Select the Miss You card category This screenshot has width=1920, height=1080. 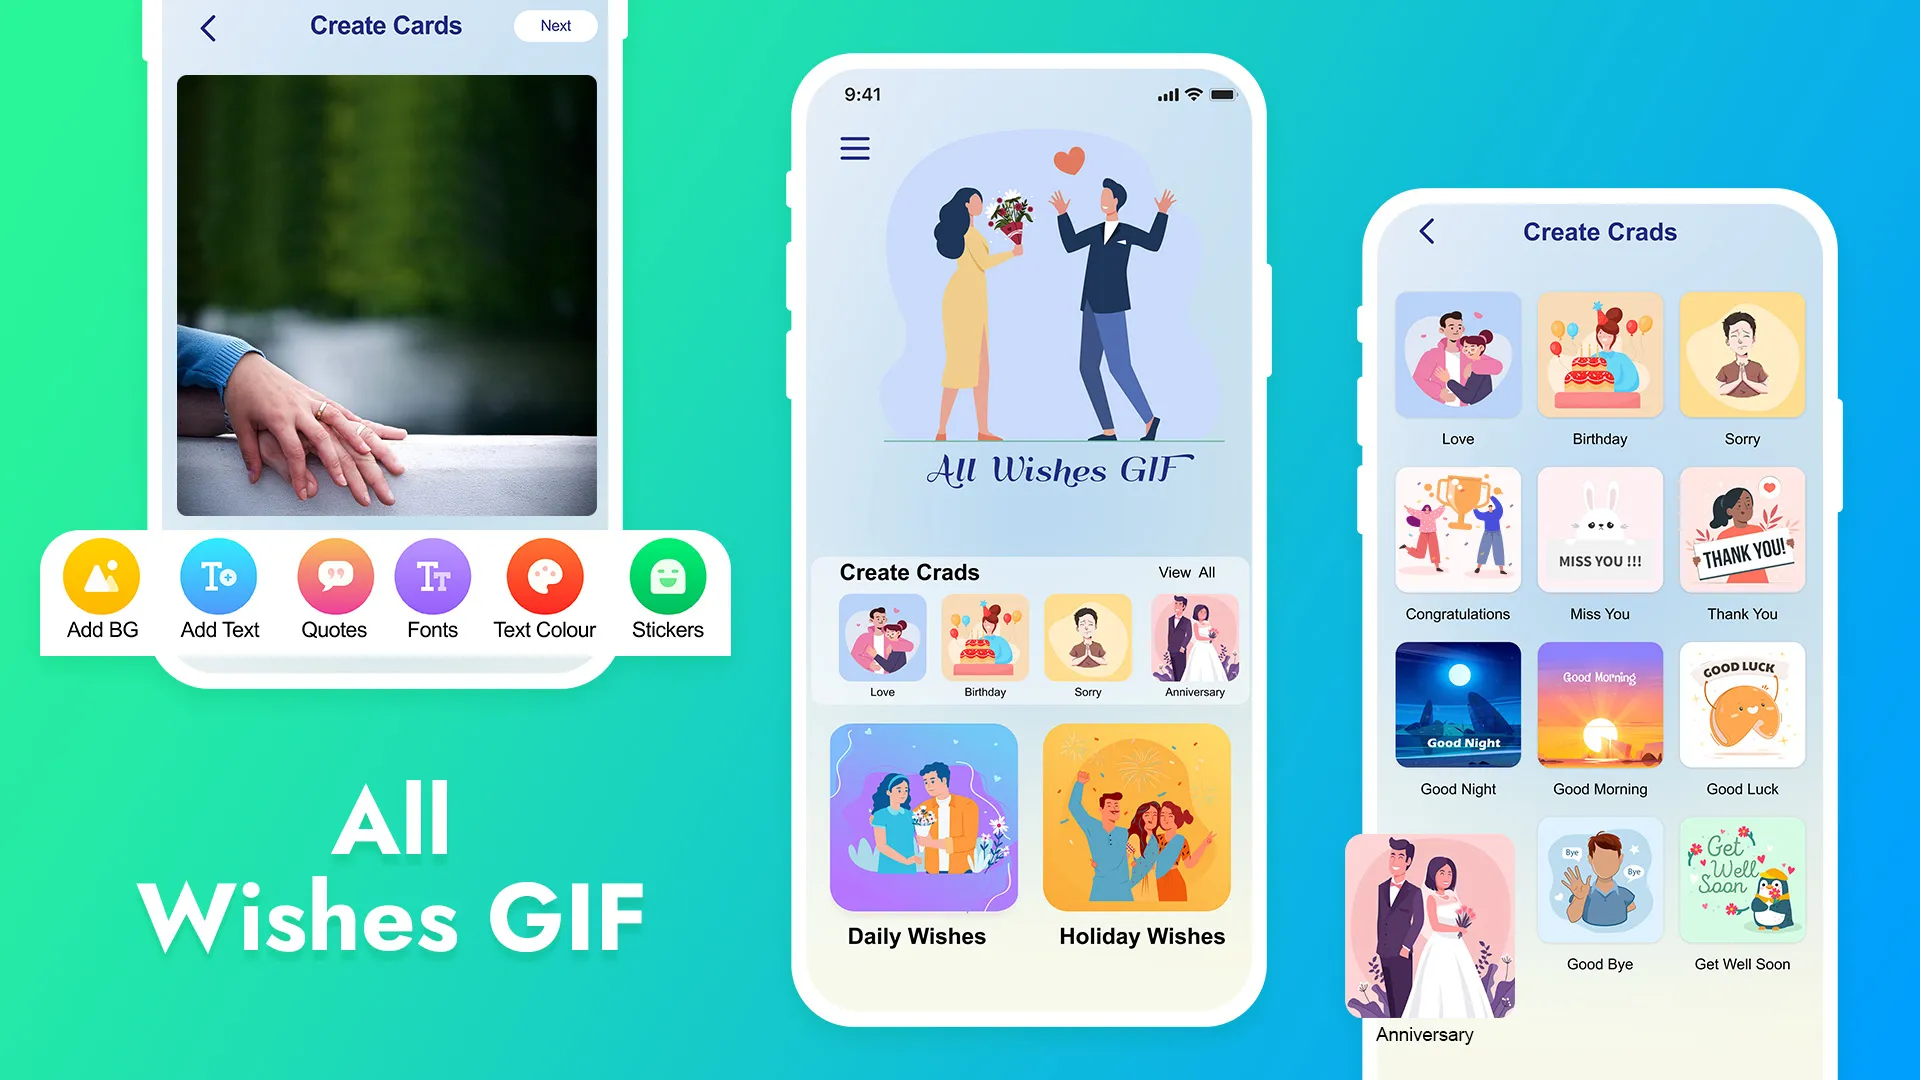tap(1598, 534)
